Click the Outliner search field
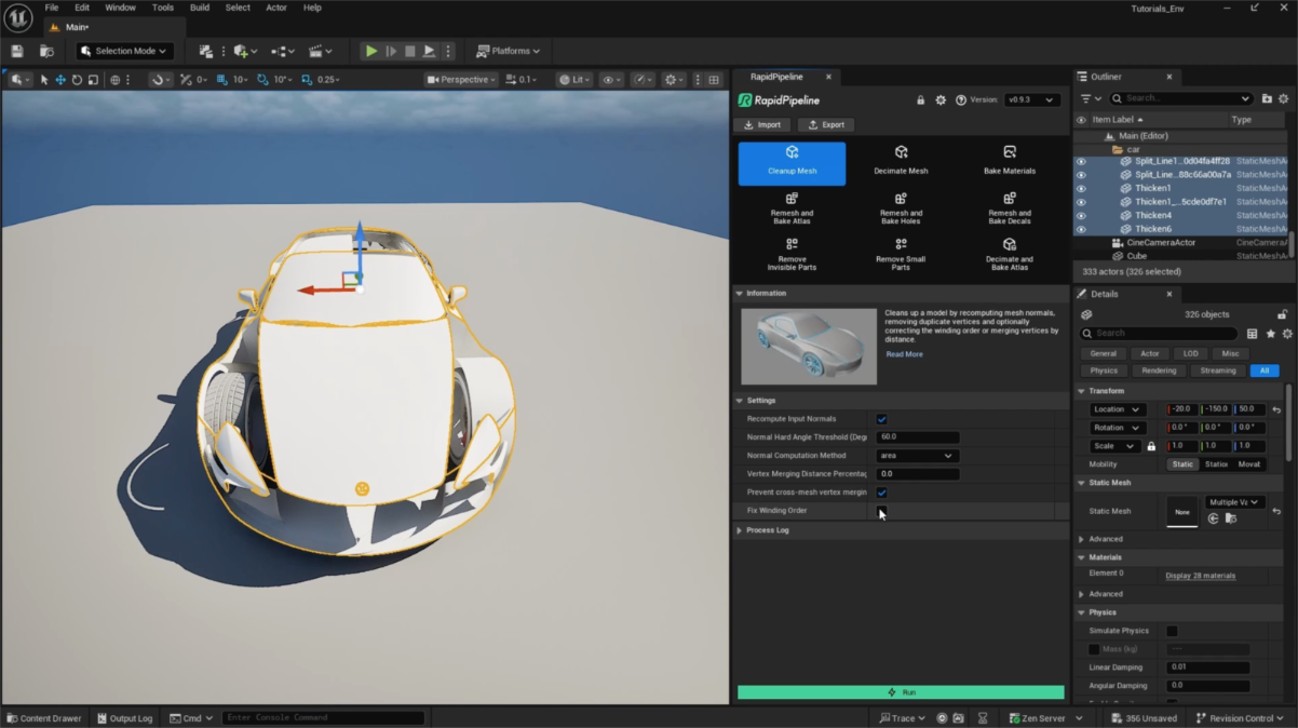This screenshot has width=1298, height=728. point(1180,99)
